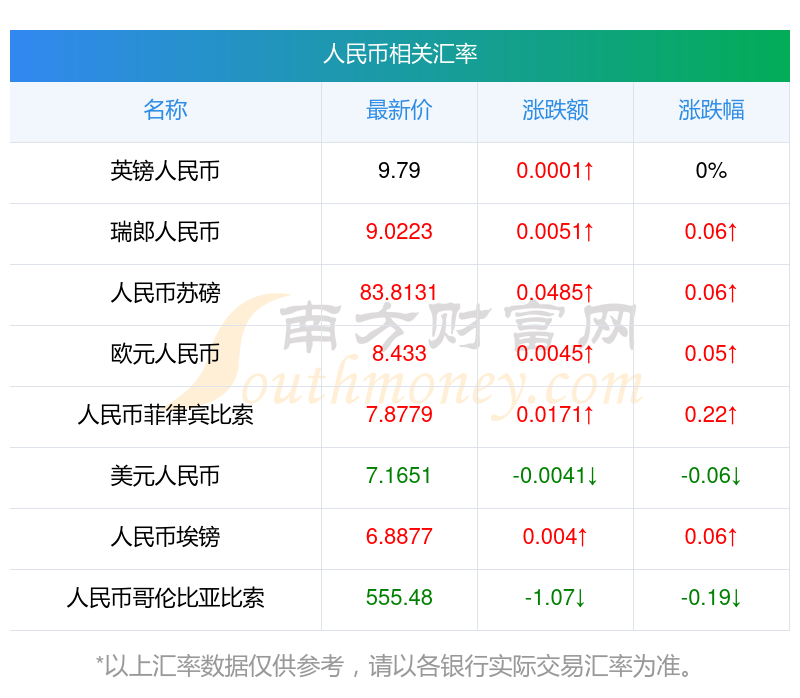Click the 7.1651 price value

399,476
